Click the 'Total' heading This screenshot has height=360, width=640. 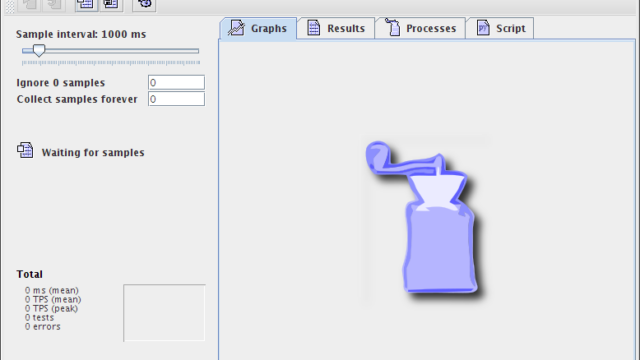click(29, 274)
